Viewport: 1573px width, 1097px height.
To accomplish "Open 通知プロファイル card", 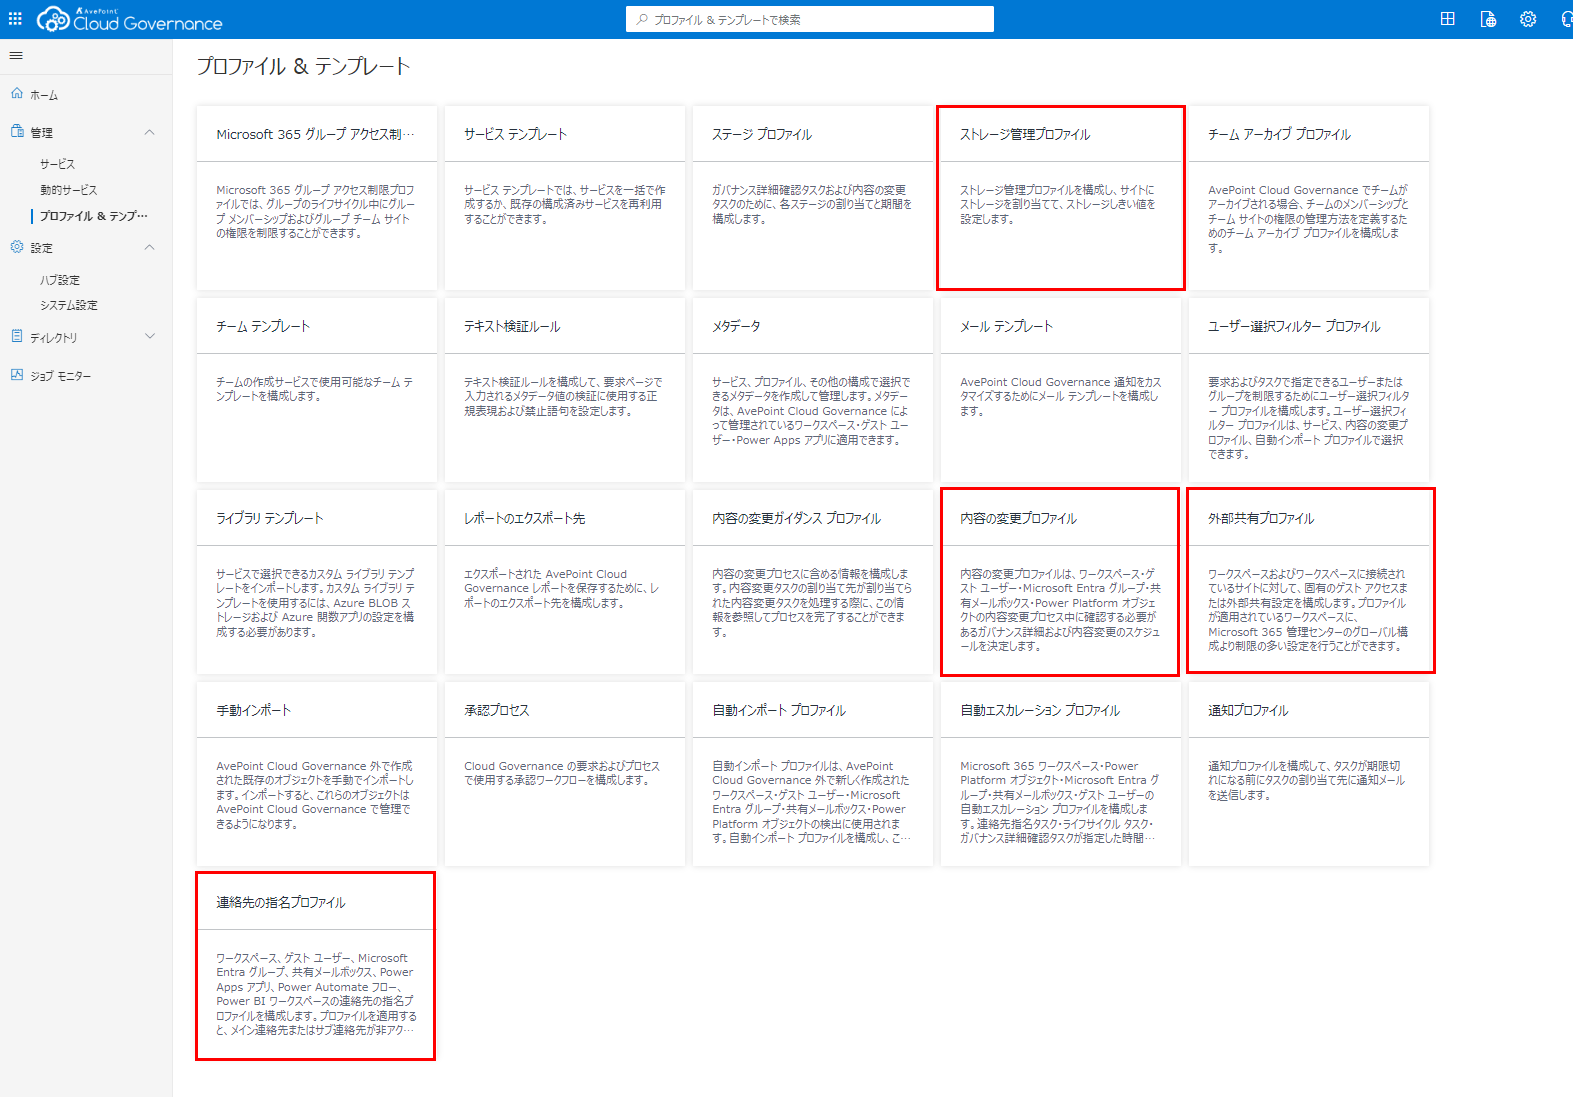I will tap(1308, 774).
